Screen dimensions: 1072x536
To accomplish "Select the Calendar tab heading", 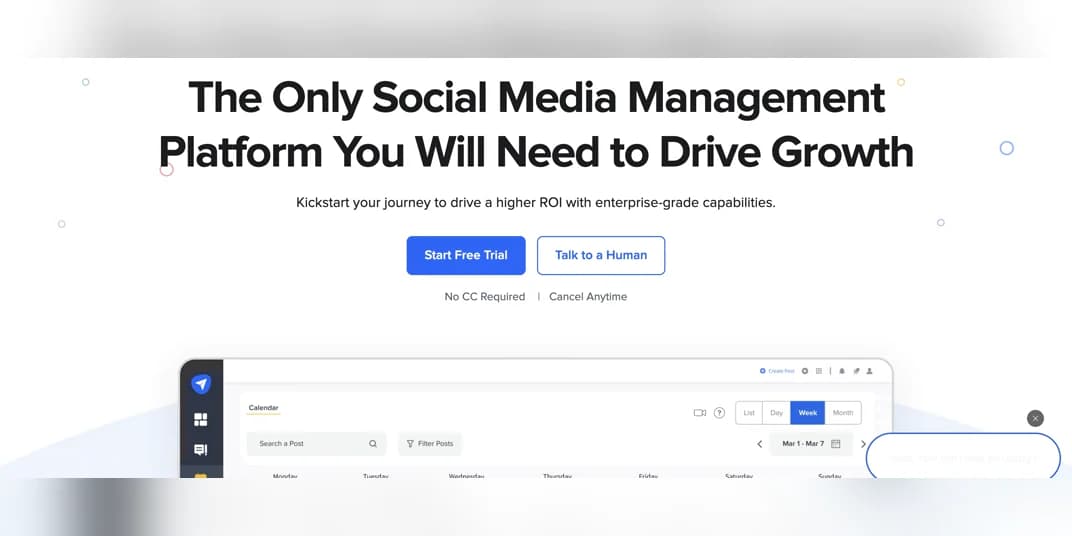I will (263, 408).
